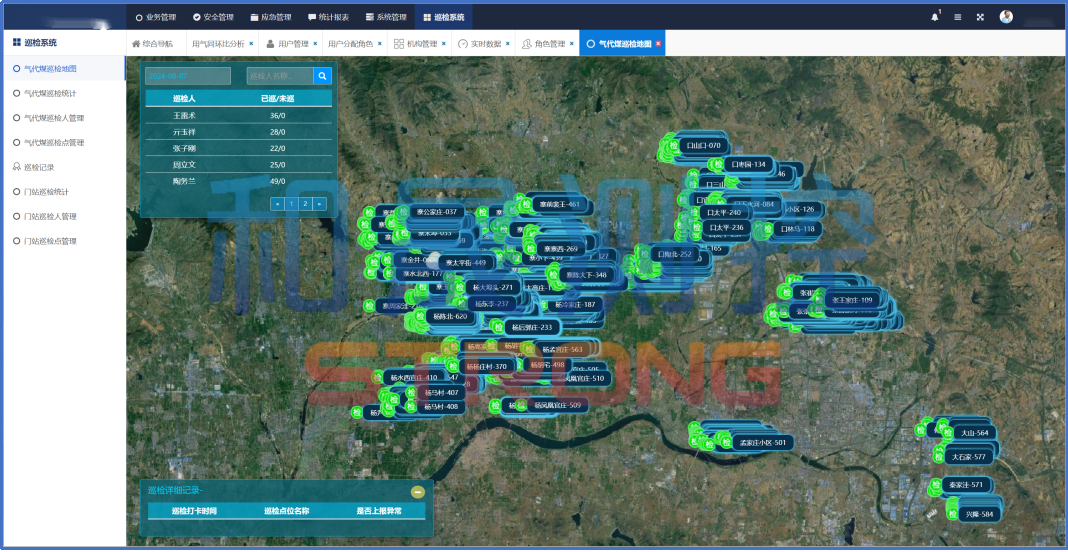Click the green 检 marker beside 口陡鸟-118
The width and height of the screenshot is (1068, 552).
768,229
